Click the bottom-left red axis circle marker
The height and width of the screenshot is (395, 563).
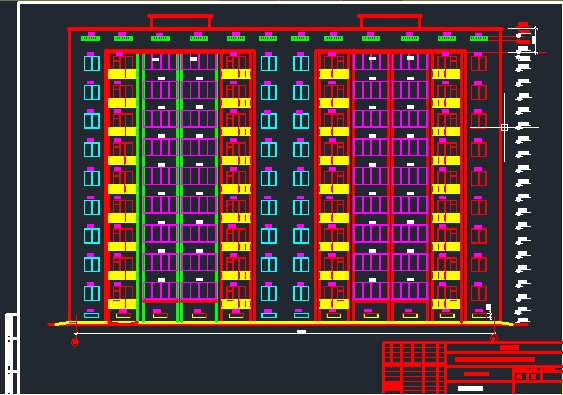click(x=75, y=342)
